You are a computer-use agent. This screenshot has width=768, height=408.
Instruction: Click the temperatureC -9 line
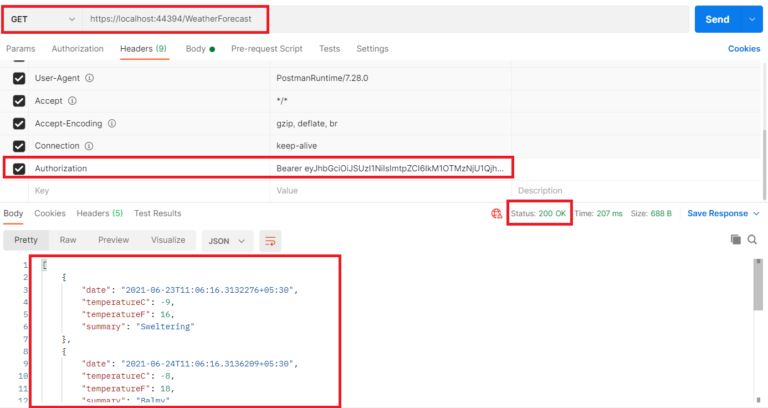point(128,302)
